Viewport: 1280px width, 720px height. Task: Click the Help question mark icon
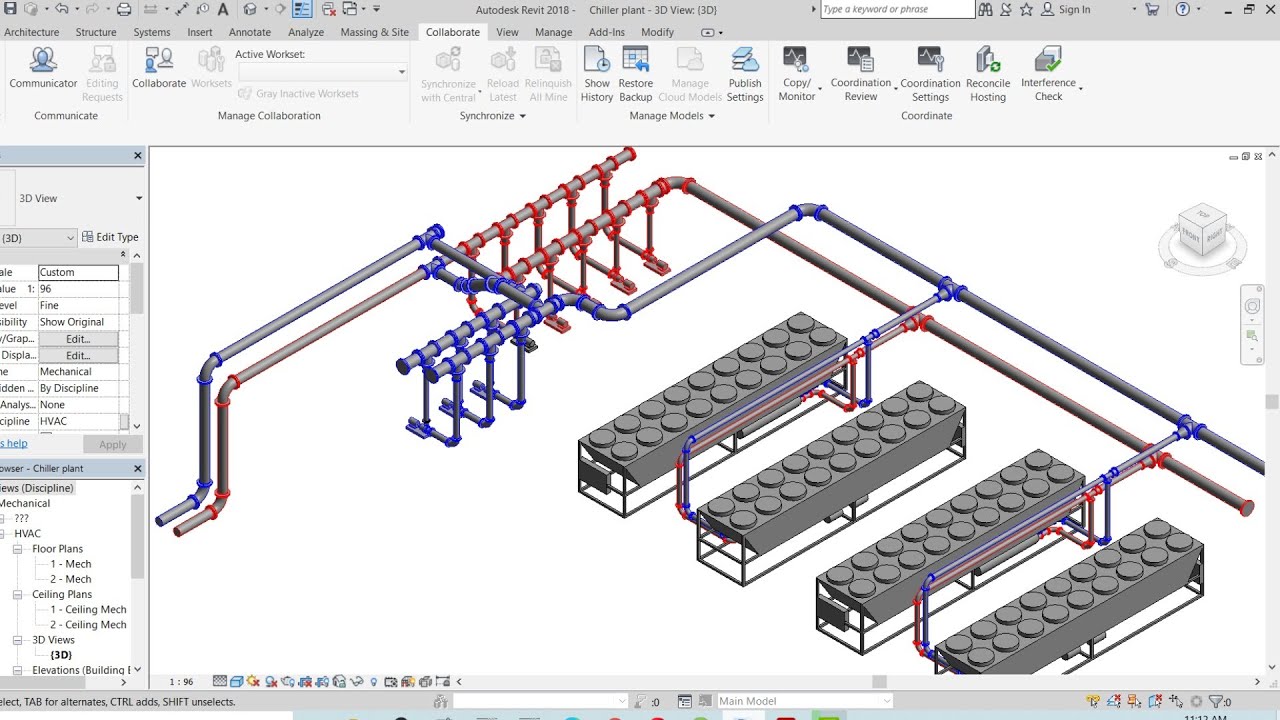(1183, 9)
